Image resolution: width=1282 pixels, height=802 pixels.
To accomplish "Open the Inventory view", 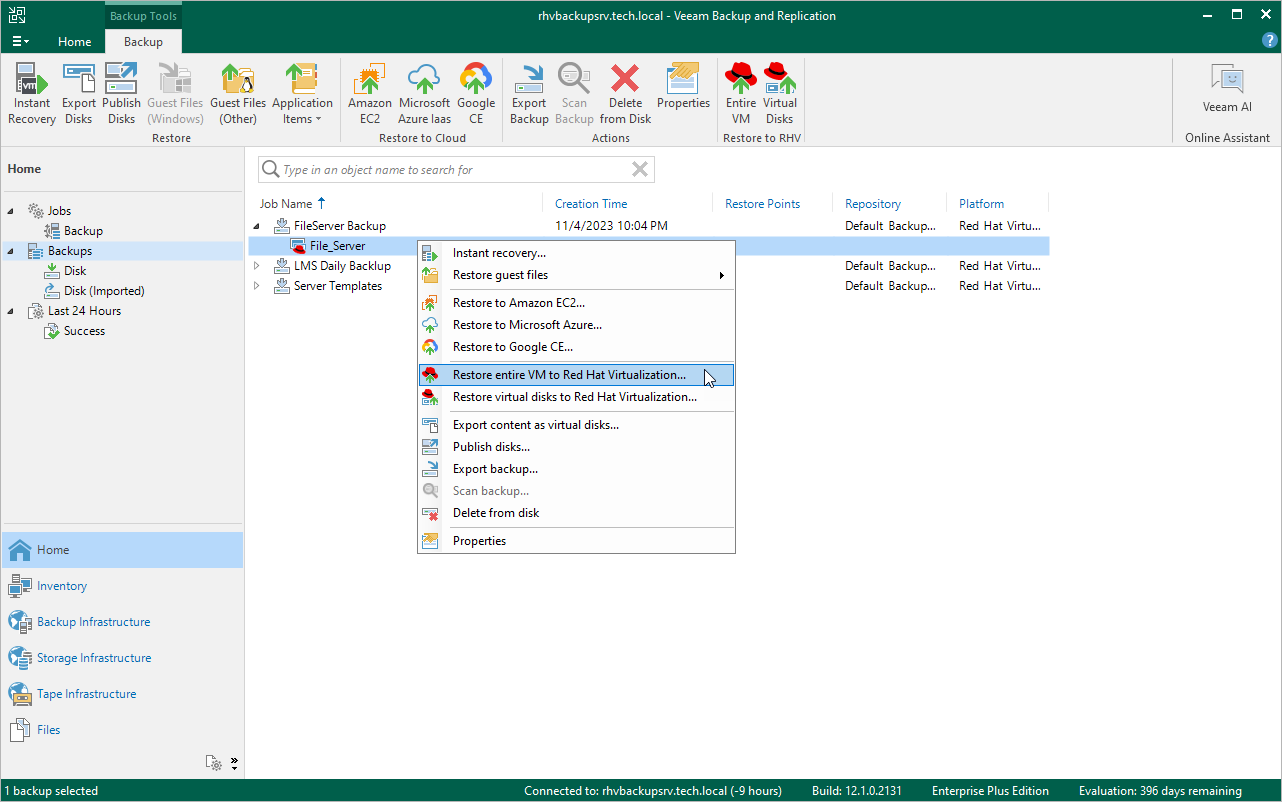I will pyautogui.click(x=122, y=586).
